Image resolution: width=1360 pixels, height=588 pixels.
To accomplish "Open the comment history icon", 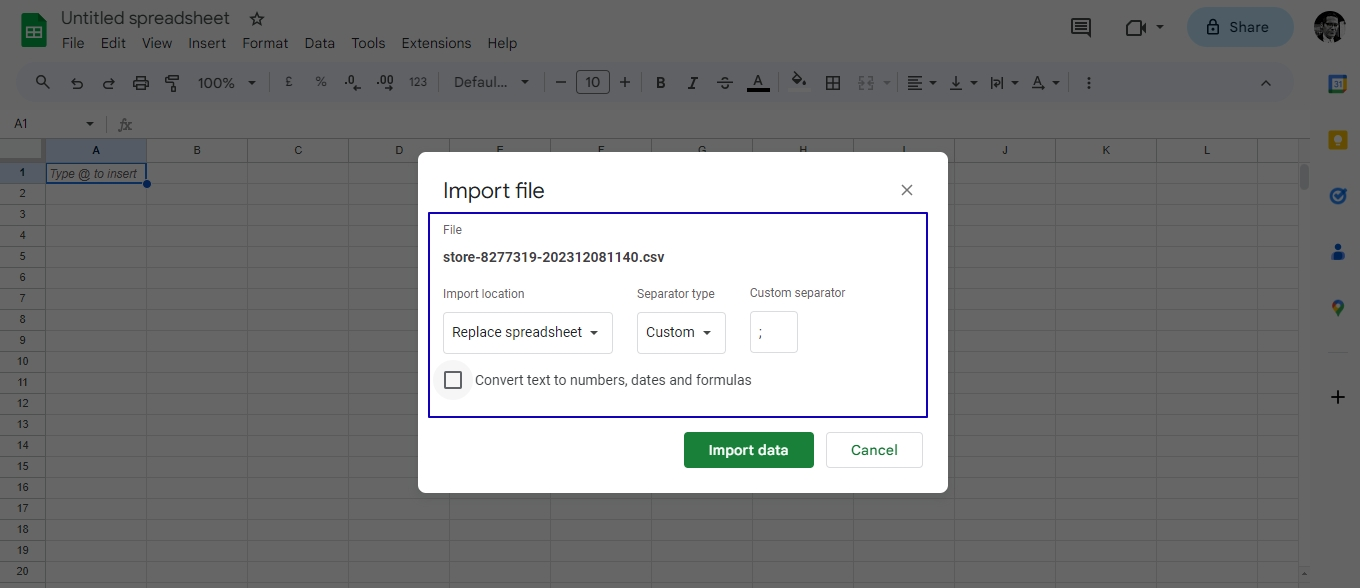I will 1081,27.
